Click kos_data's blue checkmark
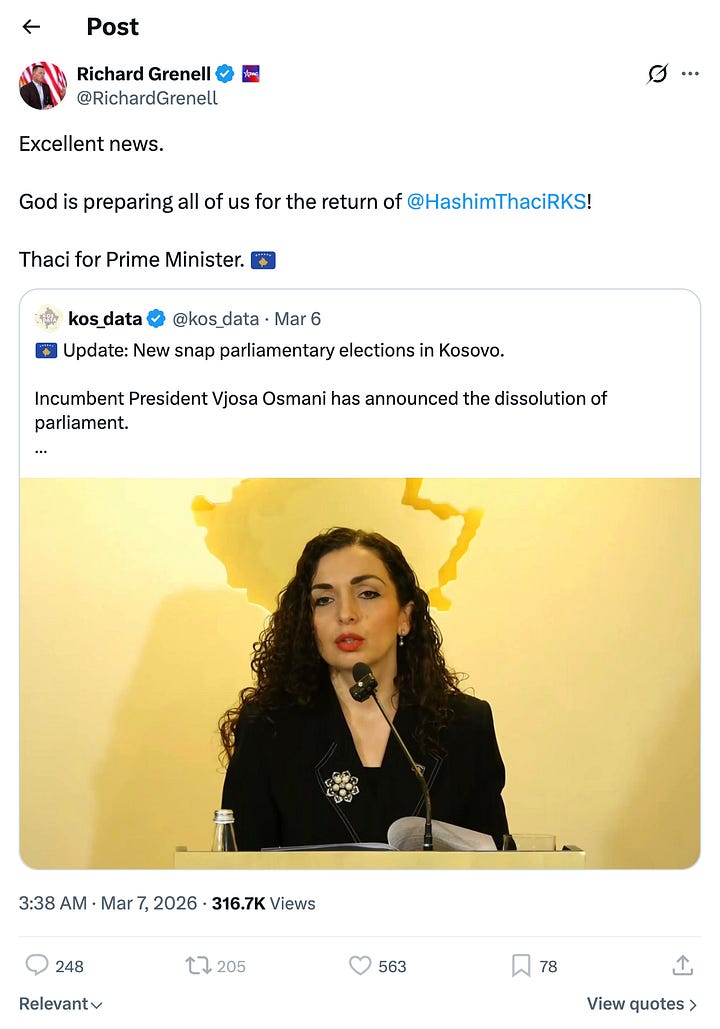The height and width of the screenshot is (1029, 720). click(156, 318)
